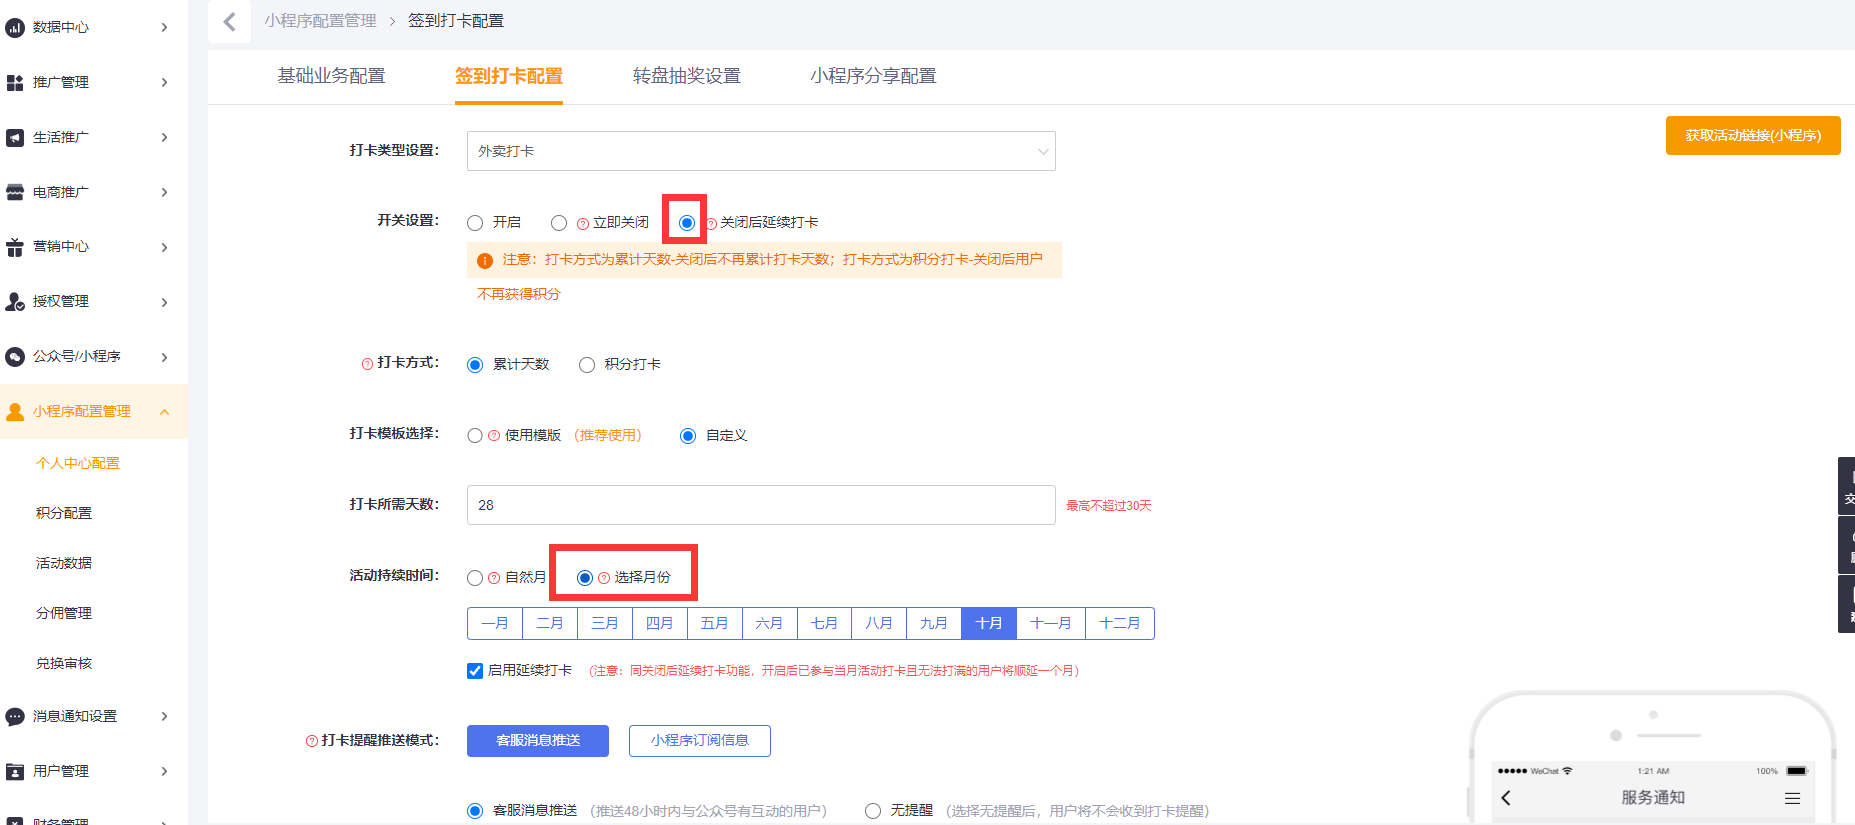The width and height of the screenshot is (1855, 825).
Task: Select 十一月 in the month selector
Action: point(1050,623)
